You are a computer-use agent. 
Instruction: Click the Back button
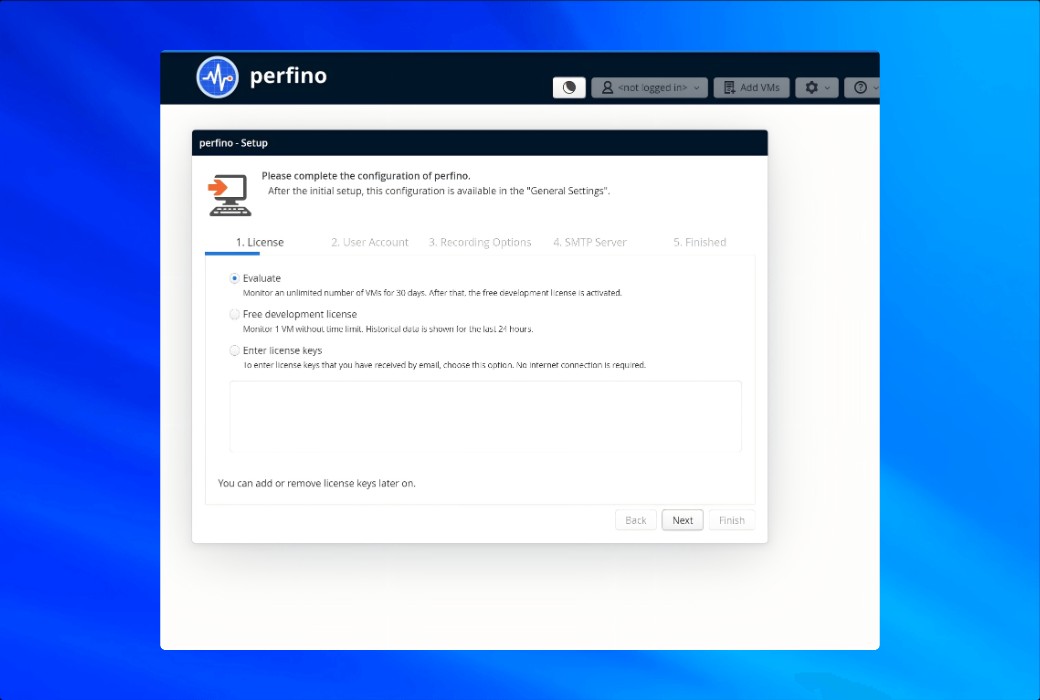(x=635, y=520)
